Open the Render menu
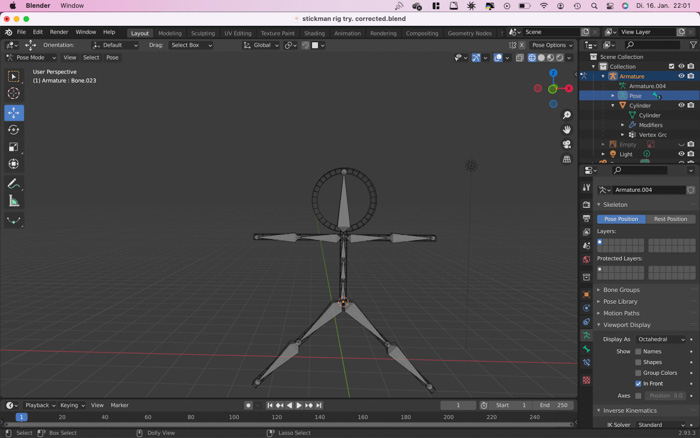The height and width of the screenshot is (438, 700). (x=59, y=32)
